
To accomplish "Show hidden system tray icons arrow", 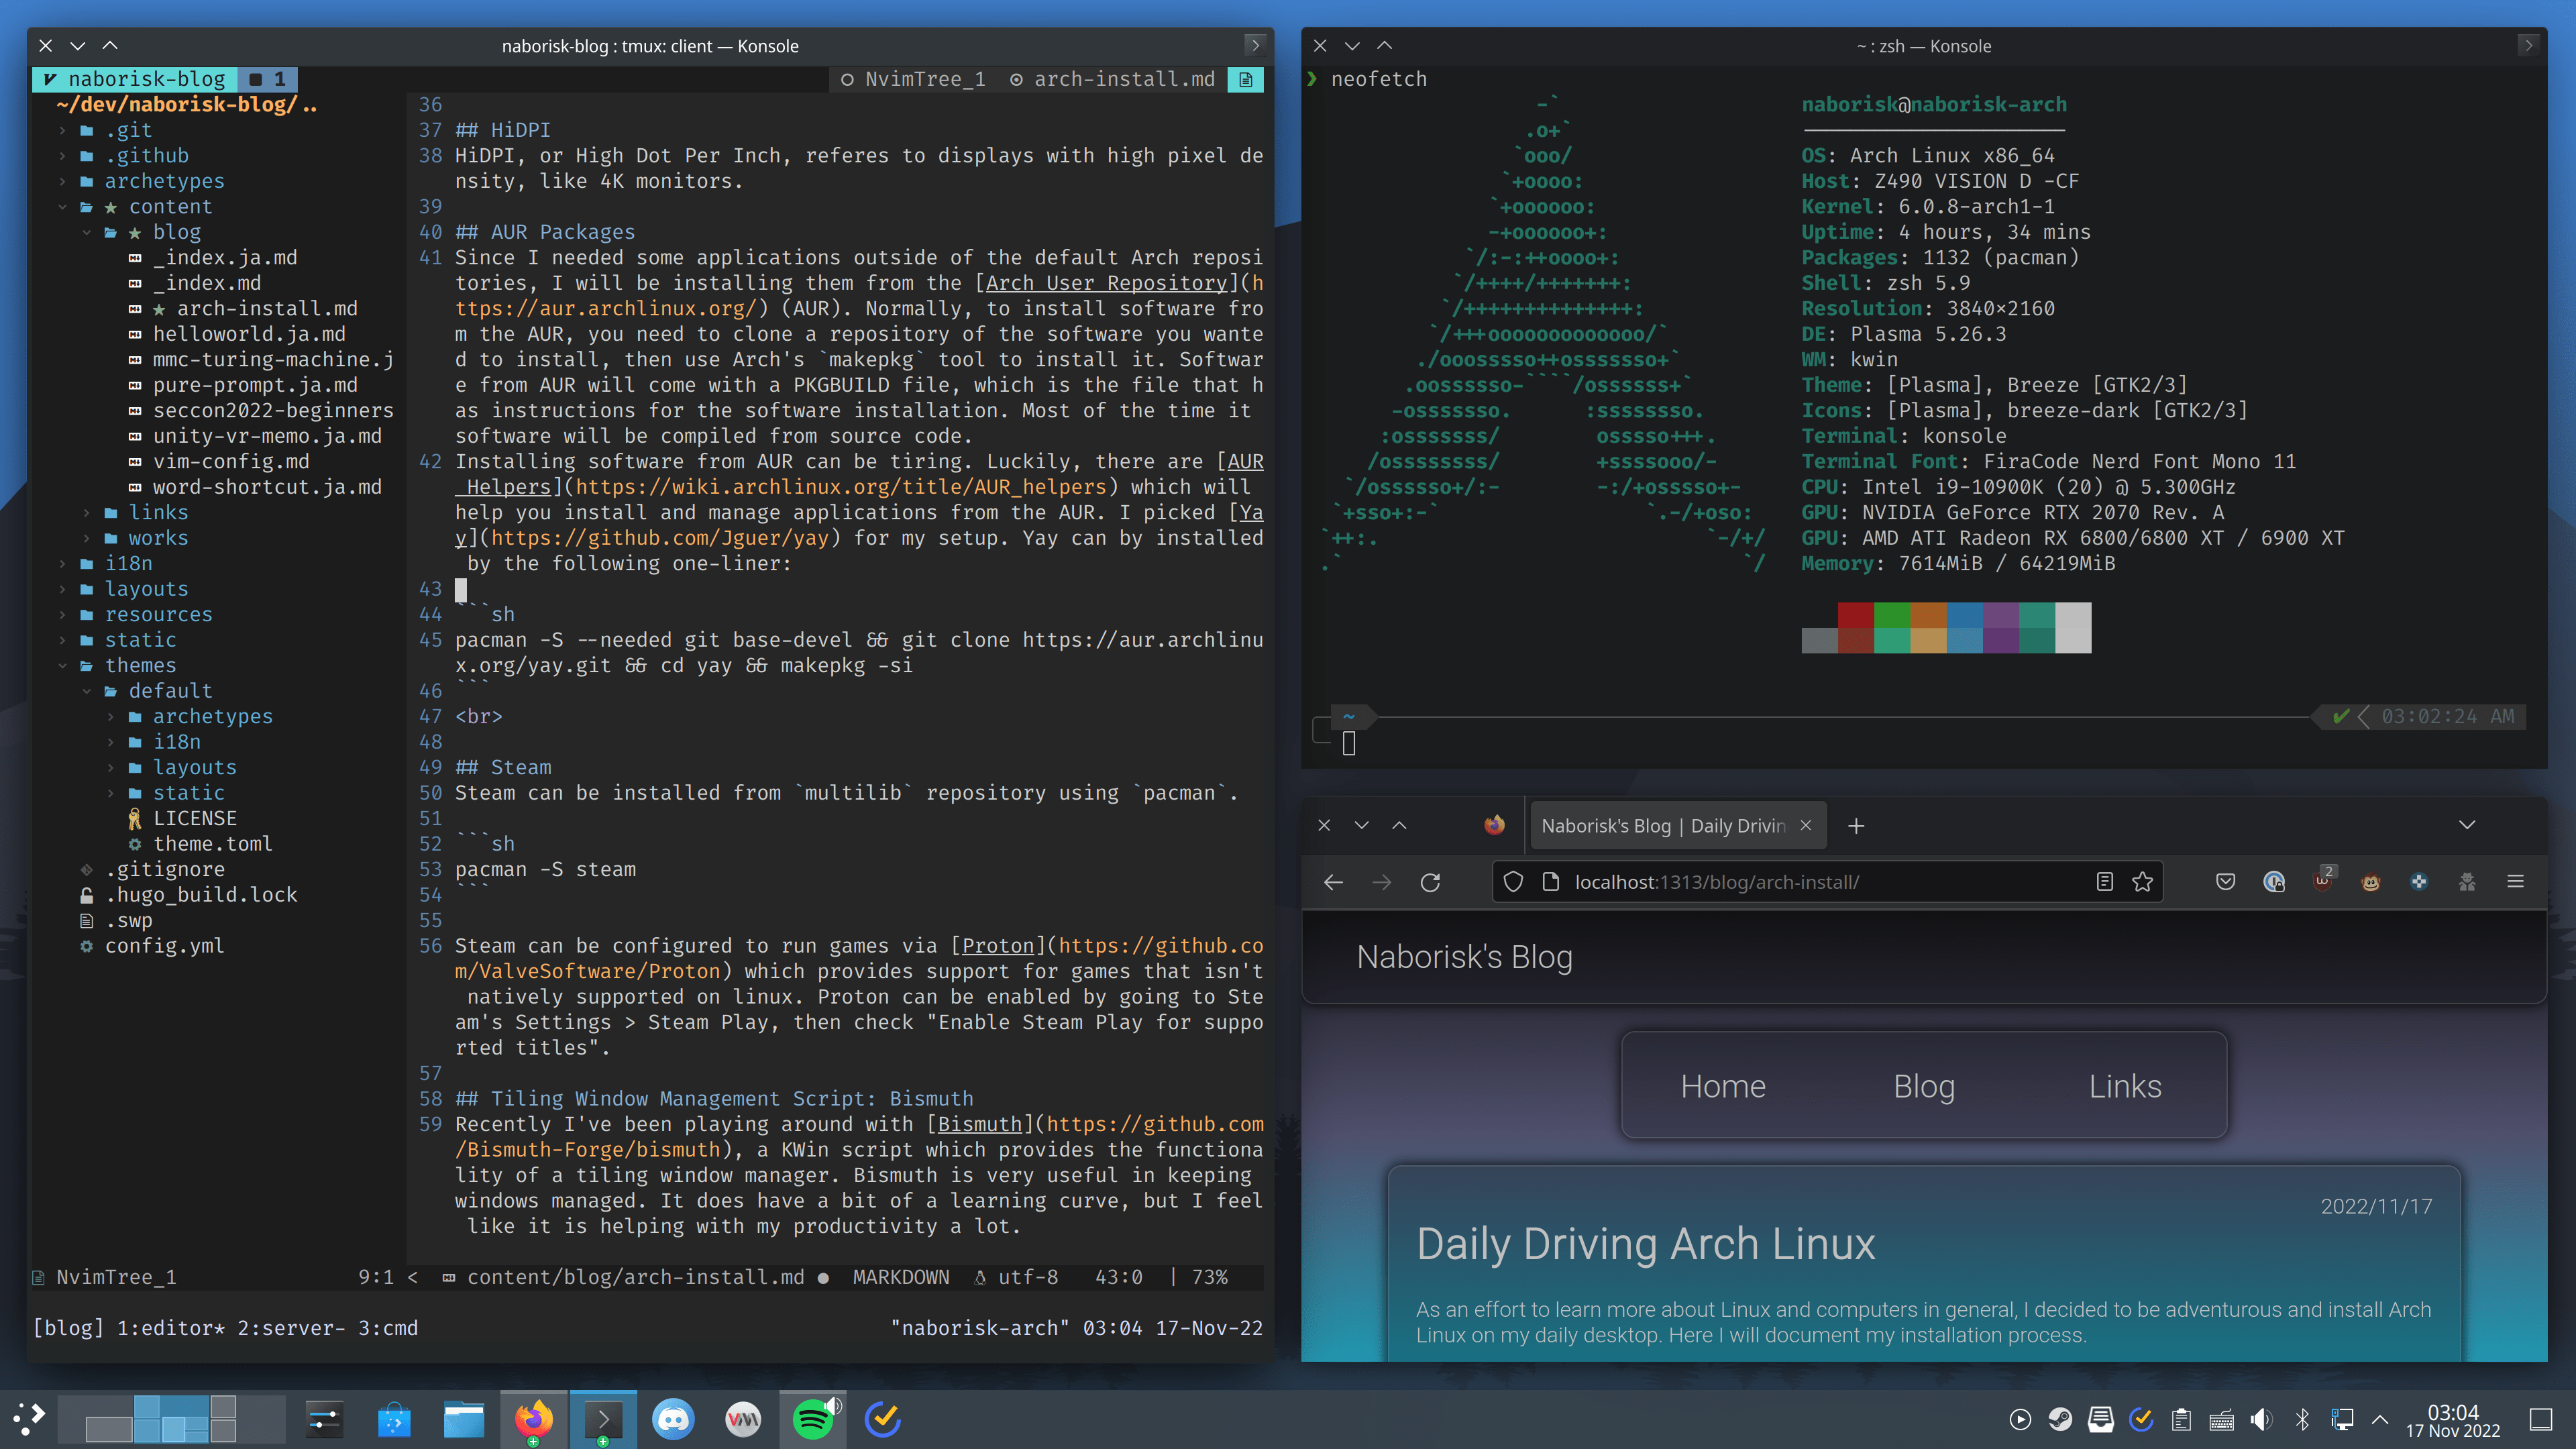I will 2380,1419.
